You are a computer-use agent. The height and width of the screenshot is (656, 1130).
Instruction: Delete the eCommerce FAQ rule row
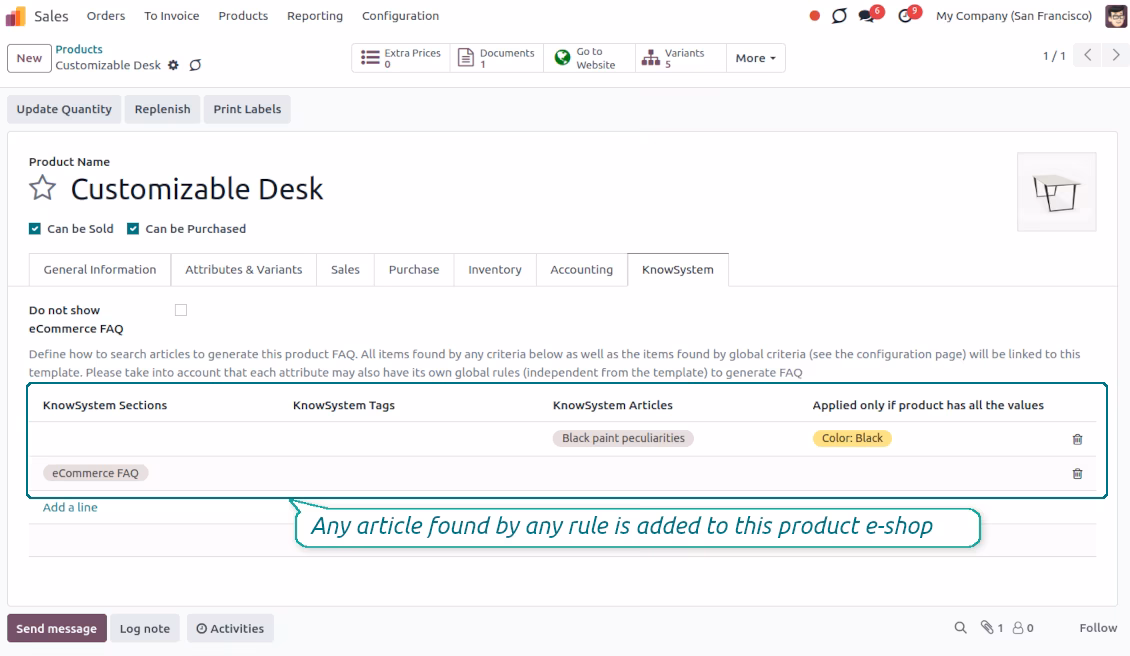pos(1077,474)
